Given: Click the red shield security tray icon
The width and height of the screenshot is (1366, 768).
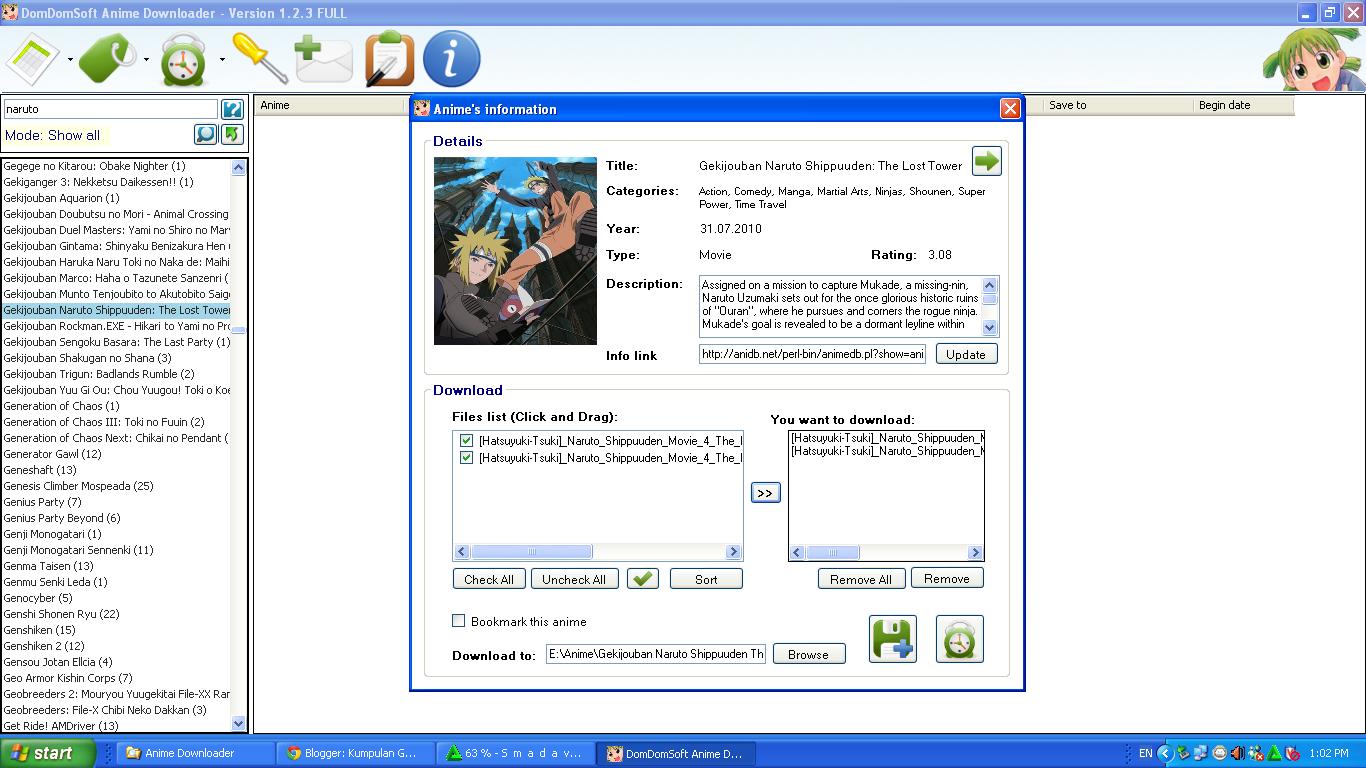Looking at the screenshot, I should pyautogui.click(x=1292, y=753).
